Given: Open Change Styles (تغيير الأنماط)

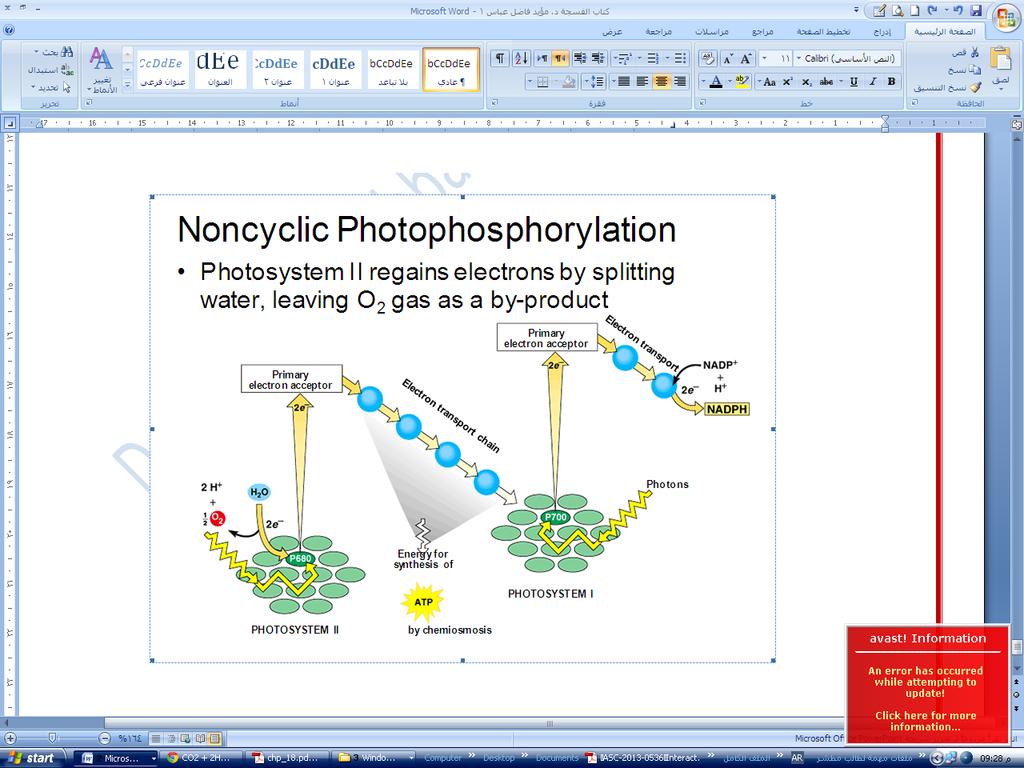Looking at the screenshot, I should (101, 69).
